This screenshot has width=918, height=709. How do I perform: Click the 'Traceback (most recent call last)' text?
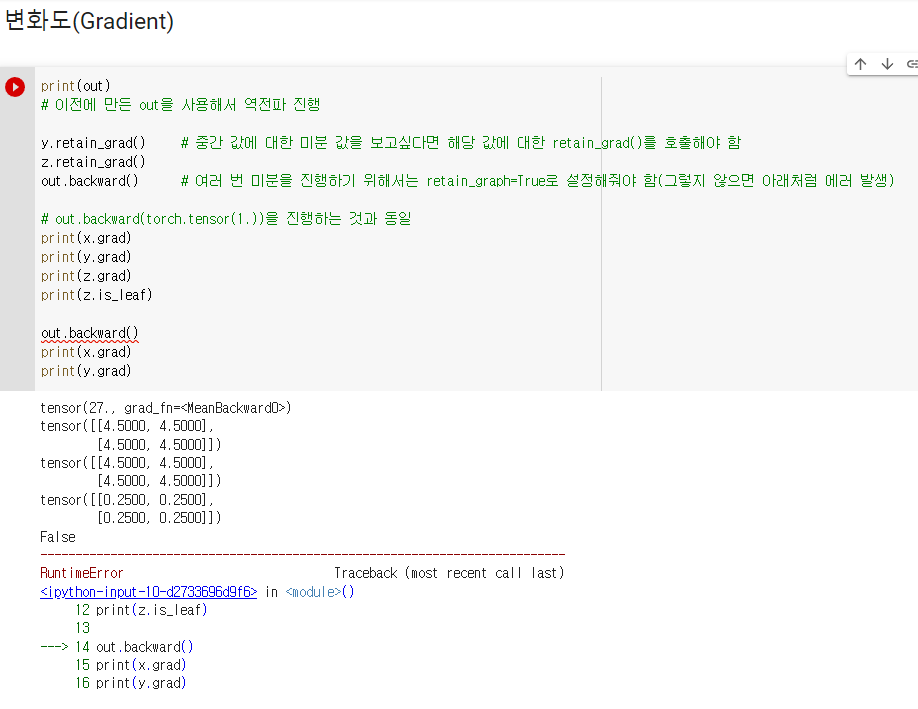pyautogui.click(x=449, y=573)
